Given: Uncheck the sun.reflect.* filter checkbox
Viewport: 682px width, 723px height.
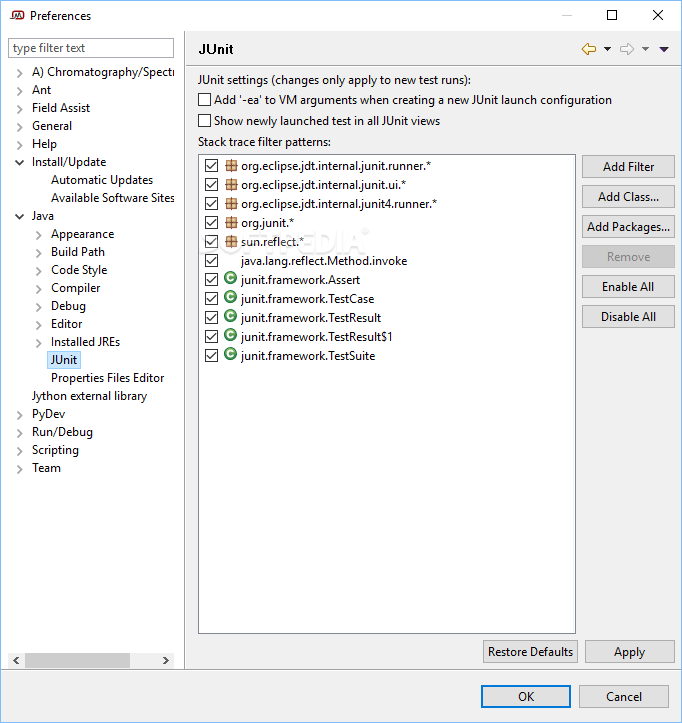Looking at the screenshot, I should (x=211, y=242).
